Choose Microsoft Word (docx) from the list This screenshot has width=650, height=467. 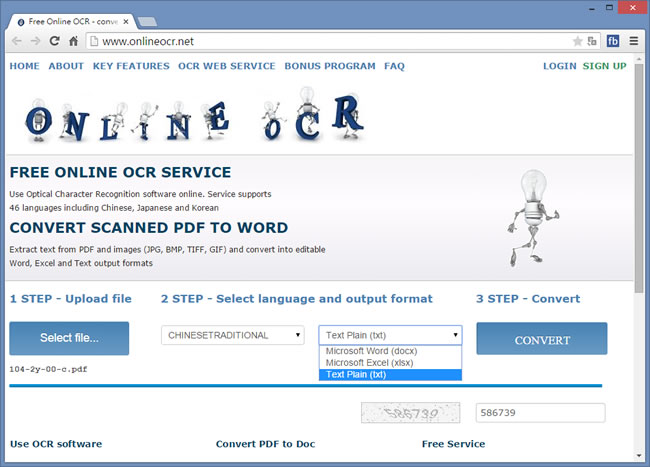tap(390, 351)
